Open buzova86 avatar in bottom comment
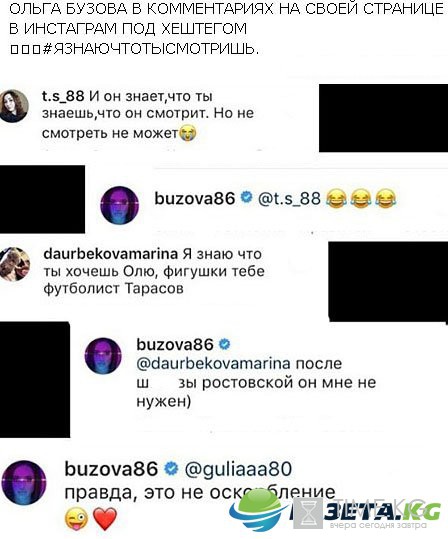 [x=24, y=483]
